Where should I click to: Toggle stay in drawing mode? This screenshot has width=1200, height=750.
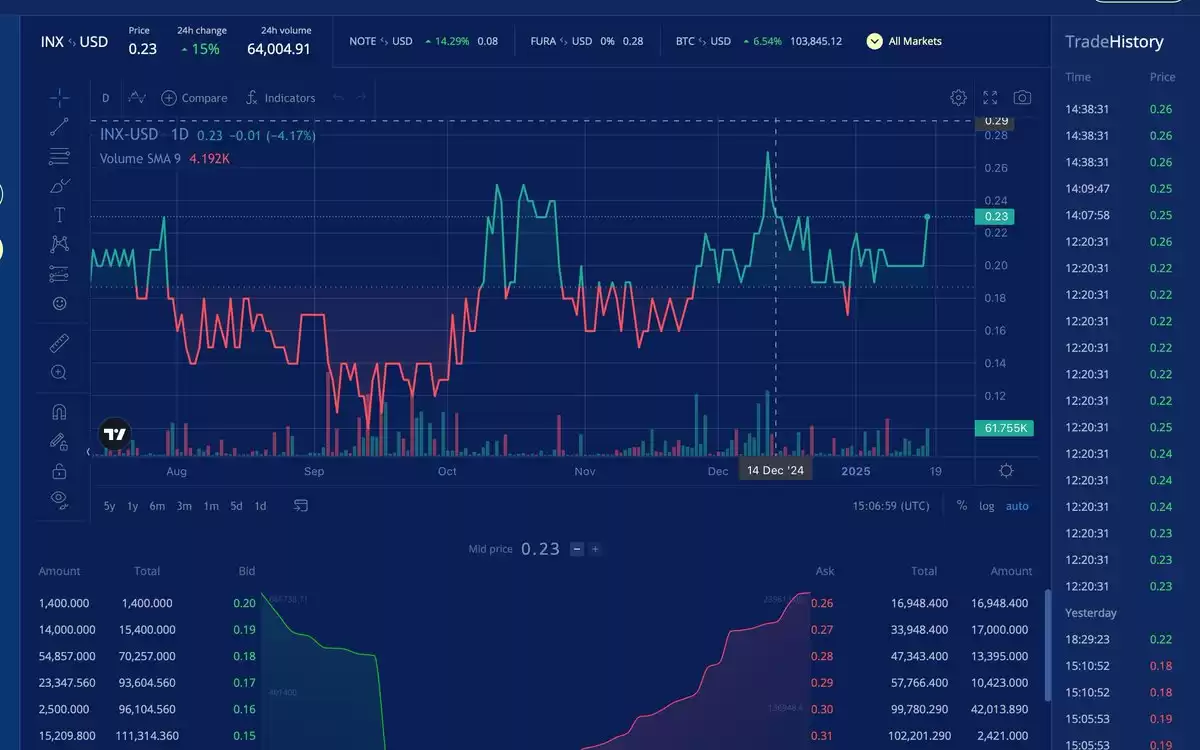click(59, 441)
